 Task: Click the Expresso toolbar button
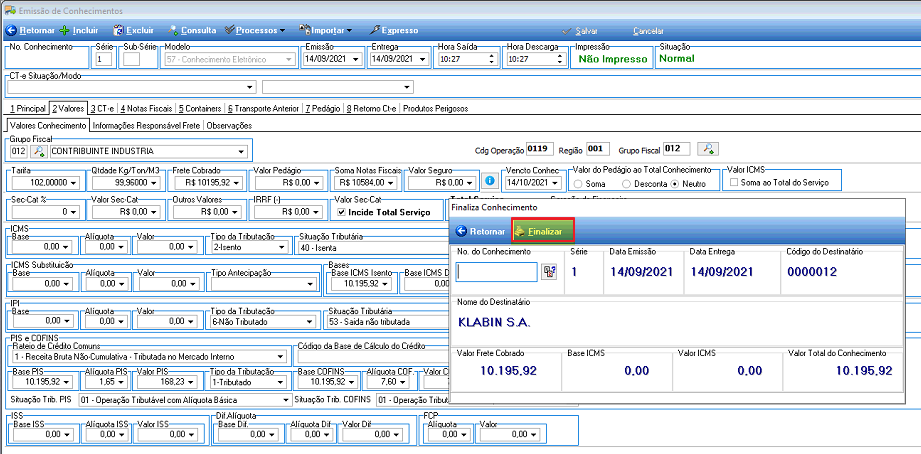coord(394,30)
